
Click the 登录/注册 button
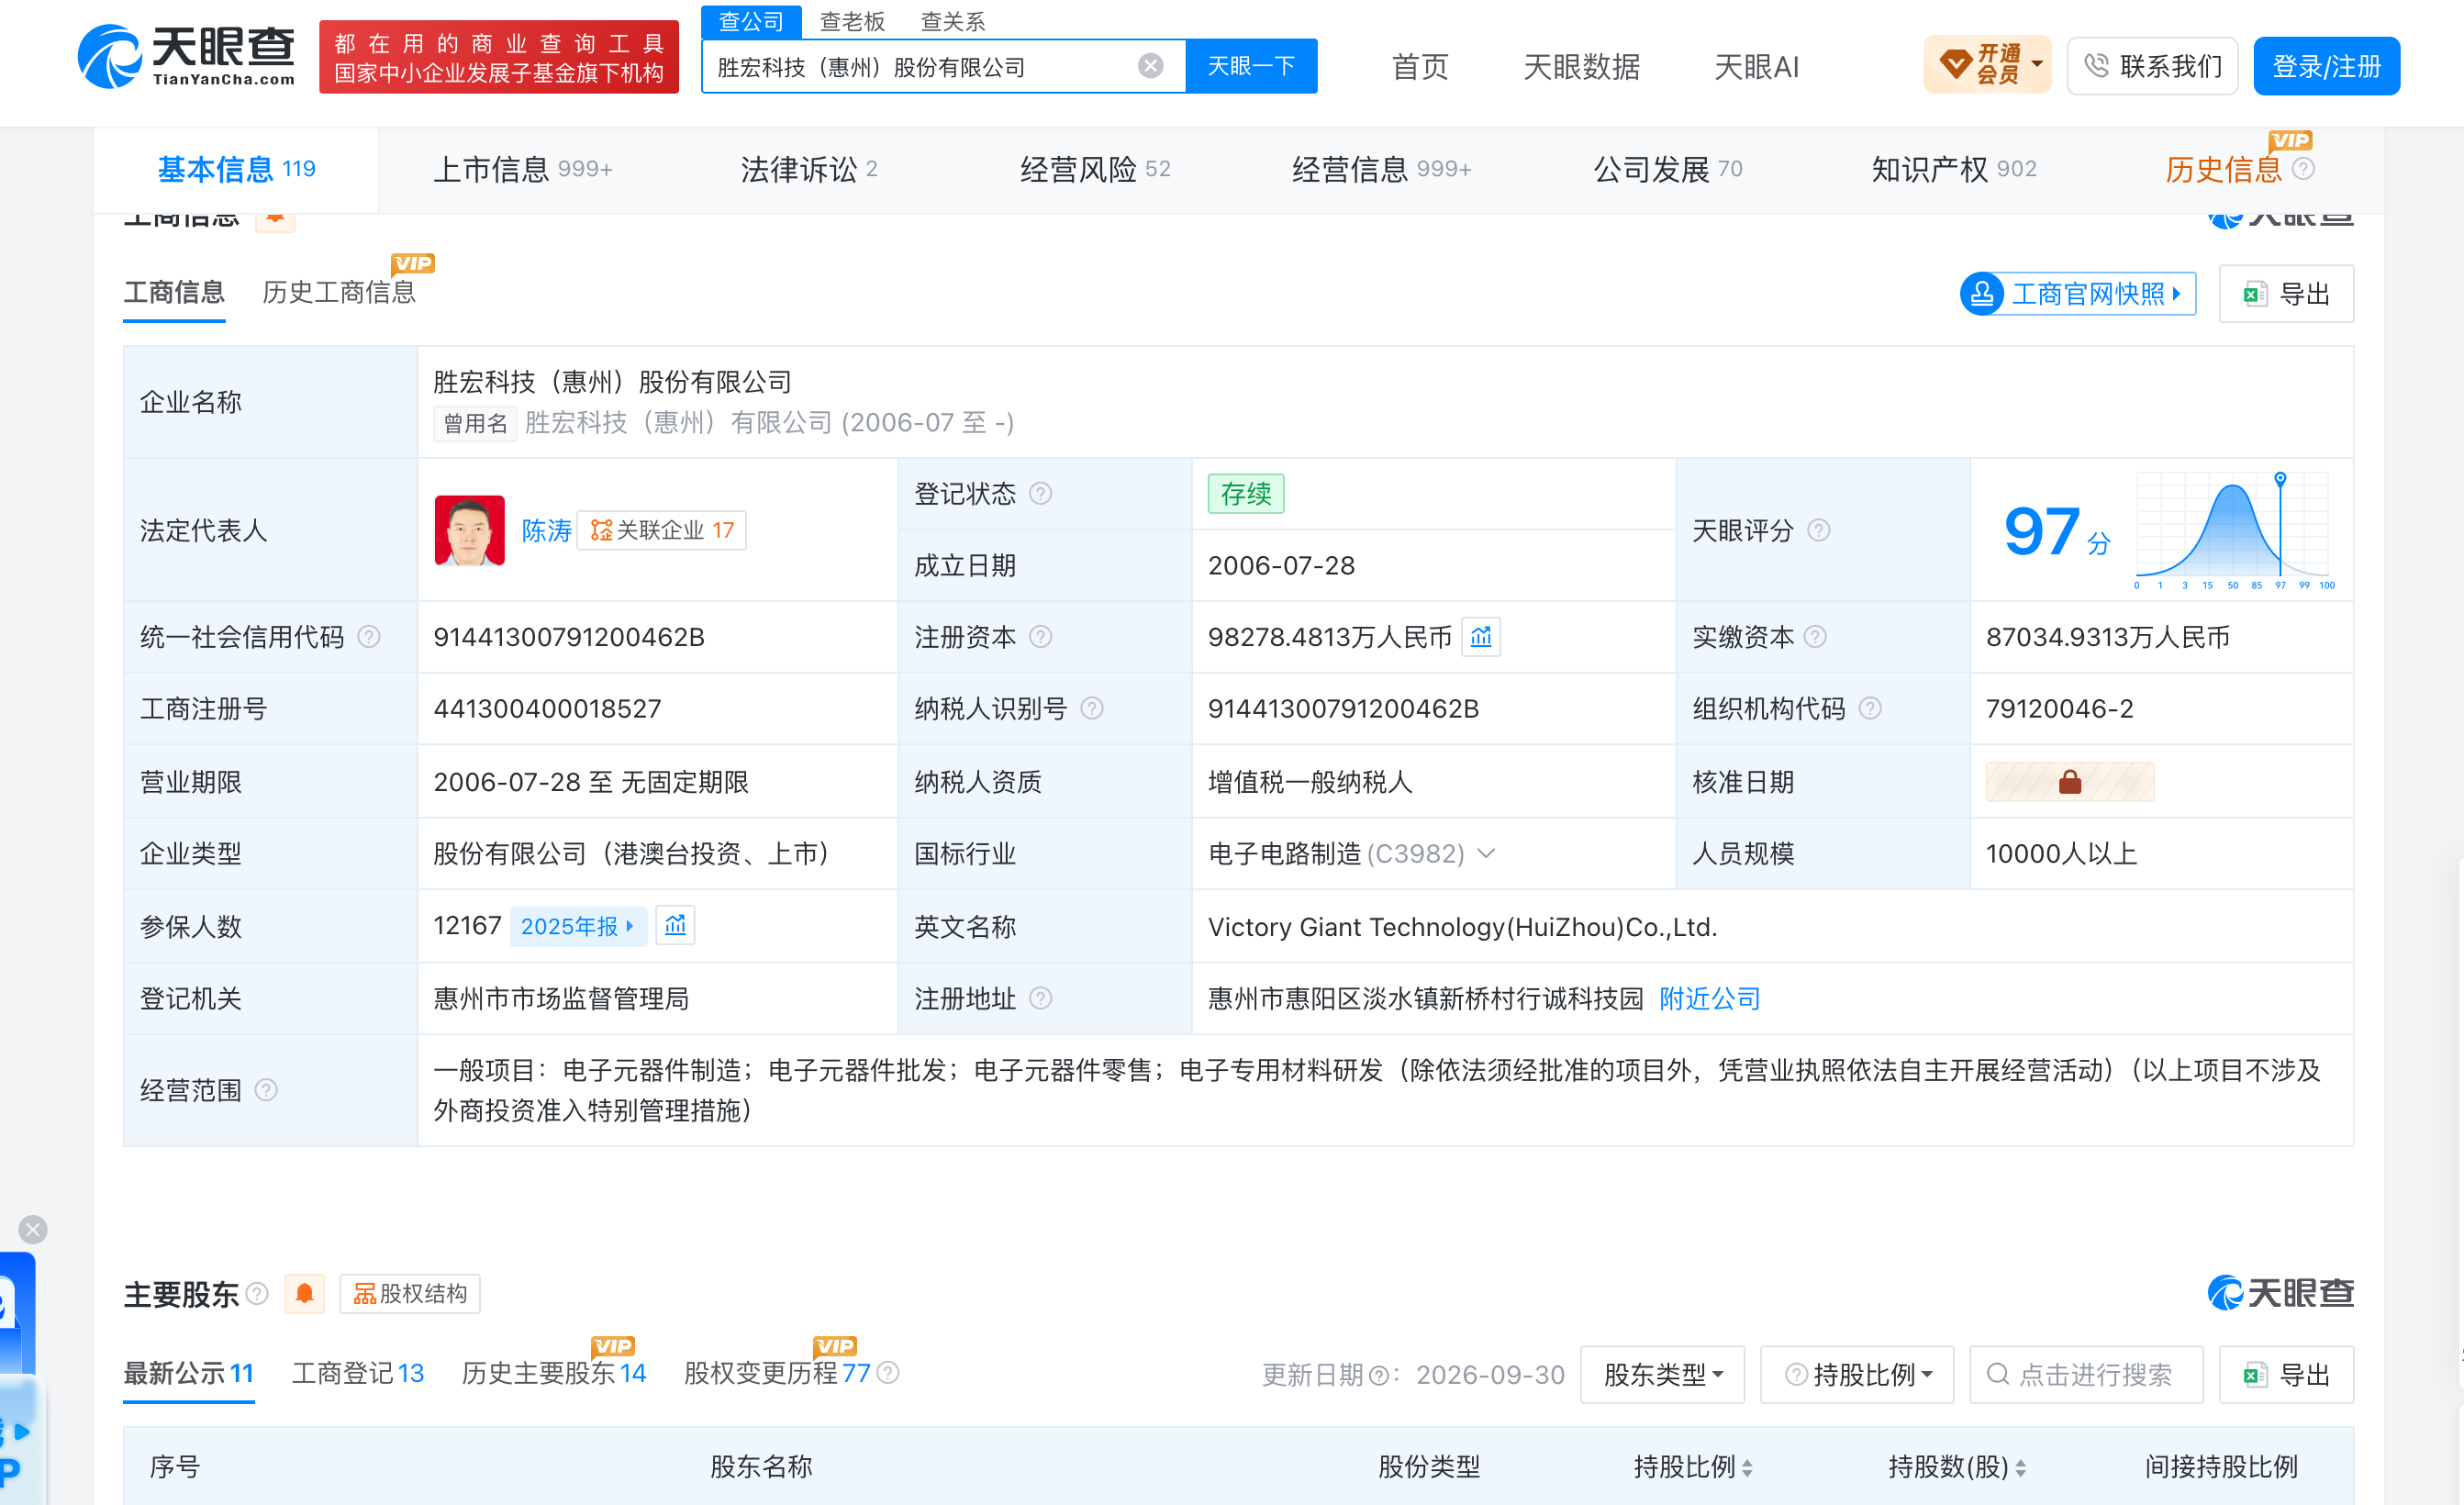click(2326, 66)
